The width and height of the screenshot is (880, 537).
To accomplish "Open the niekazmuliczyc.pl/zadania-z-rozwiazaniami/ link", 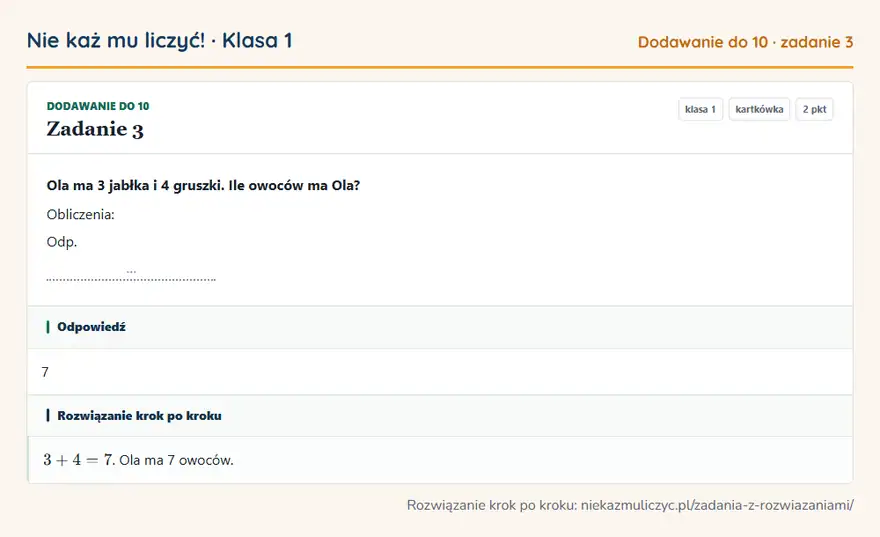I will pos(717,506).
